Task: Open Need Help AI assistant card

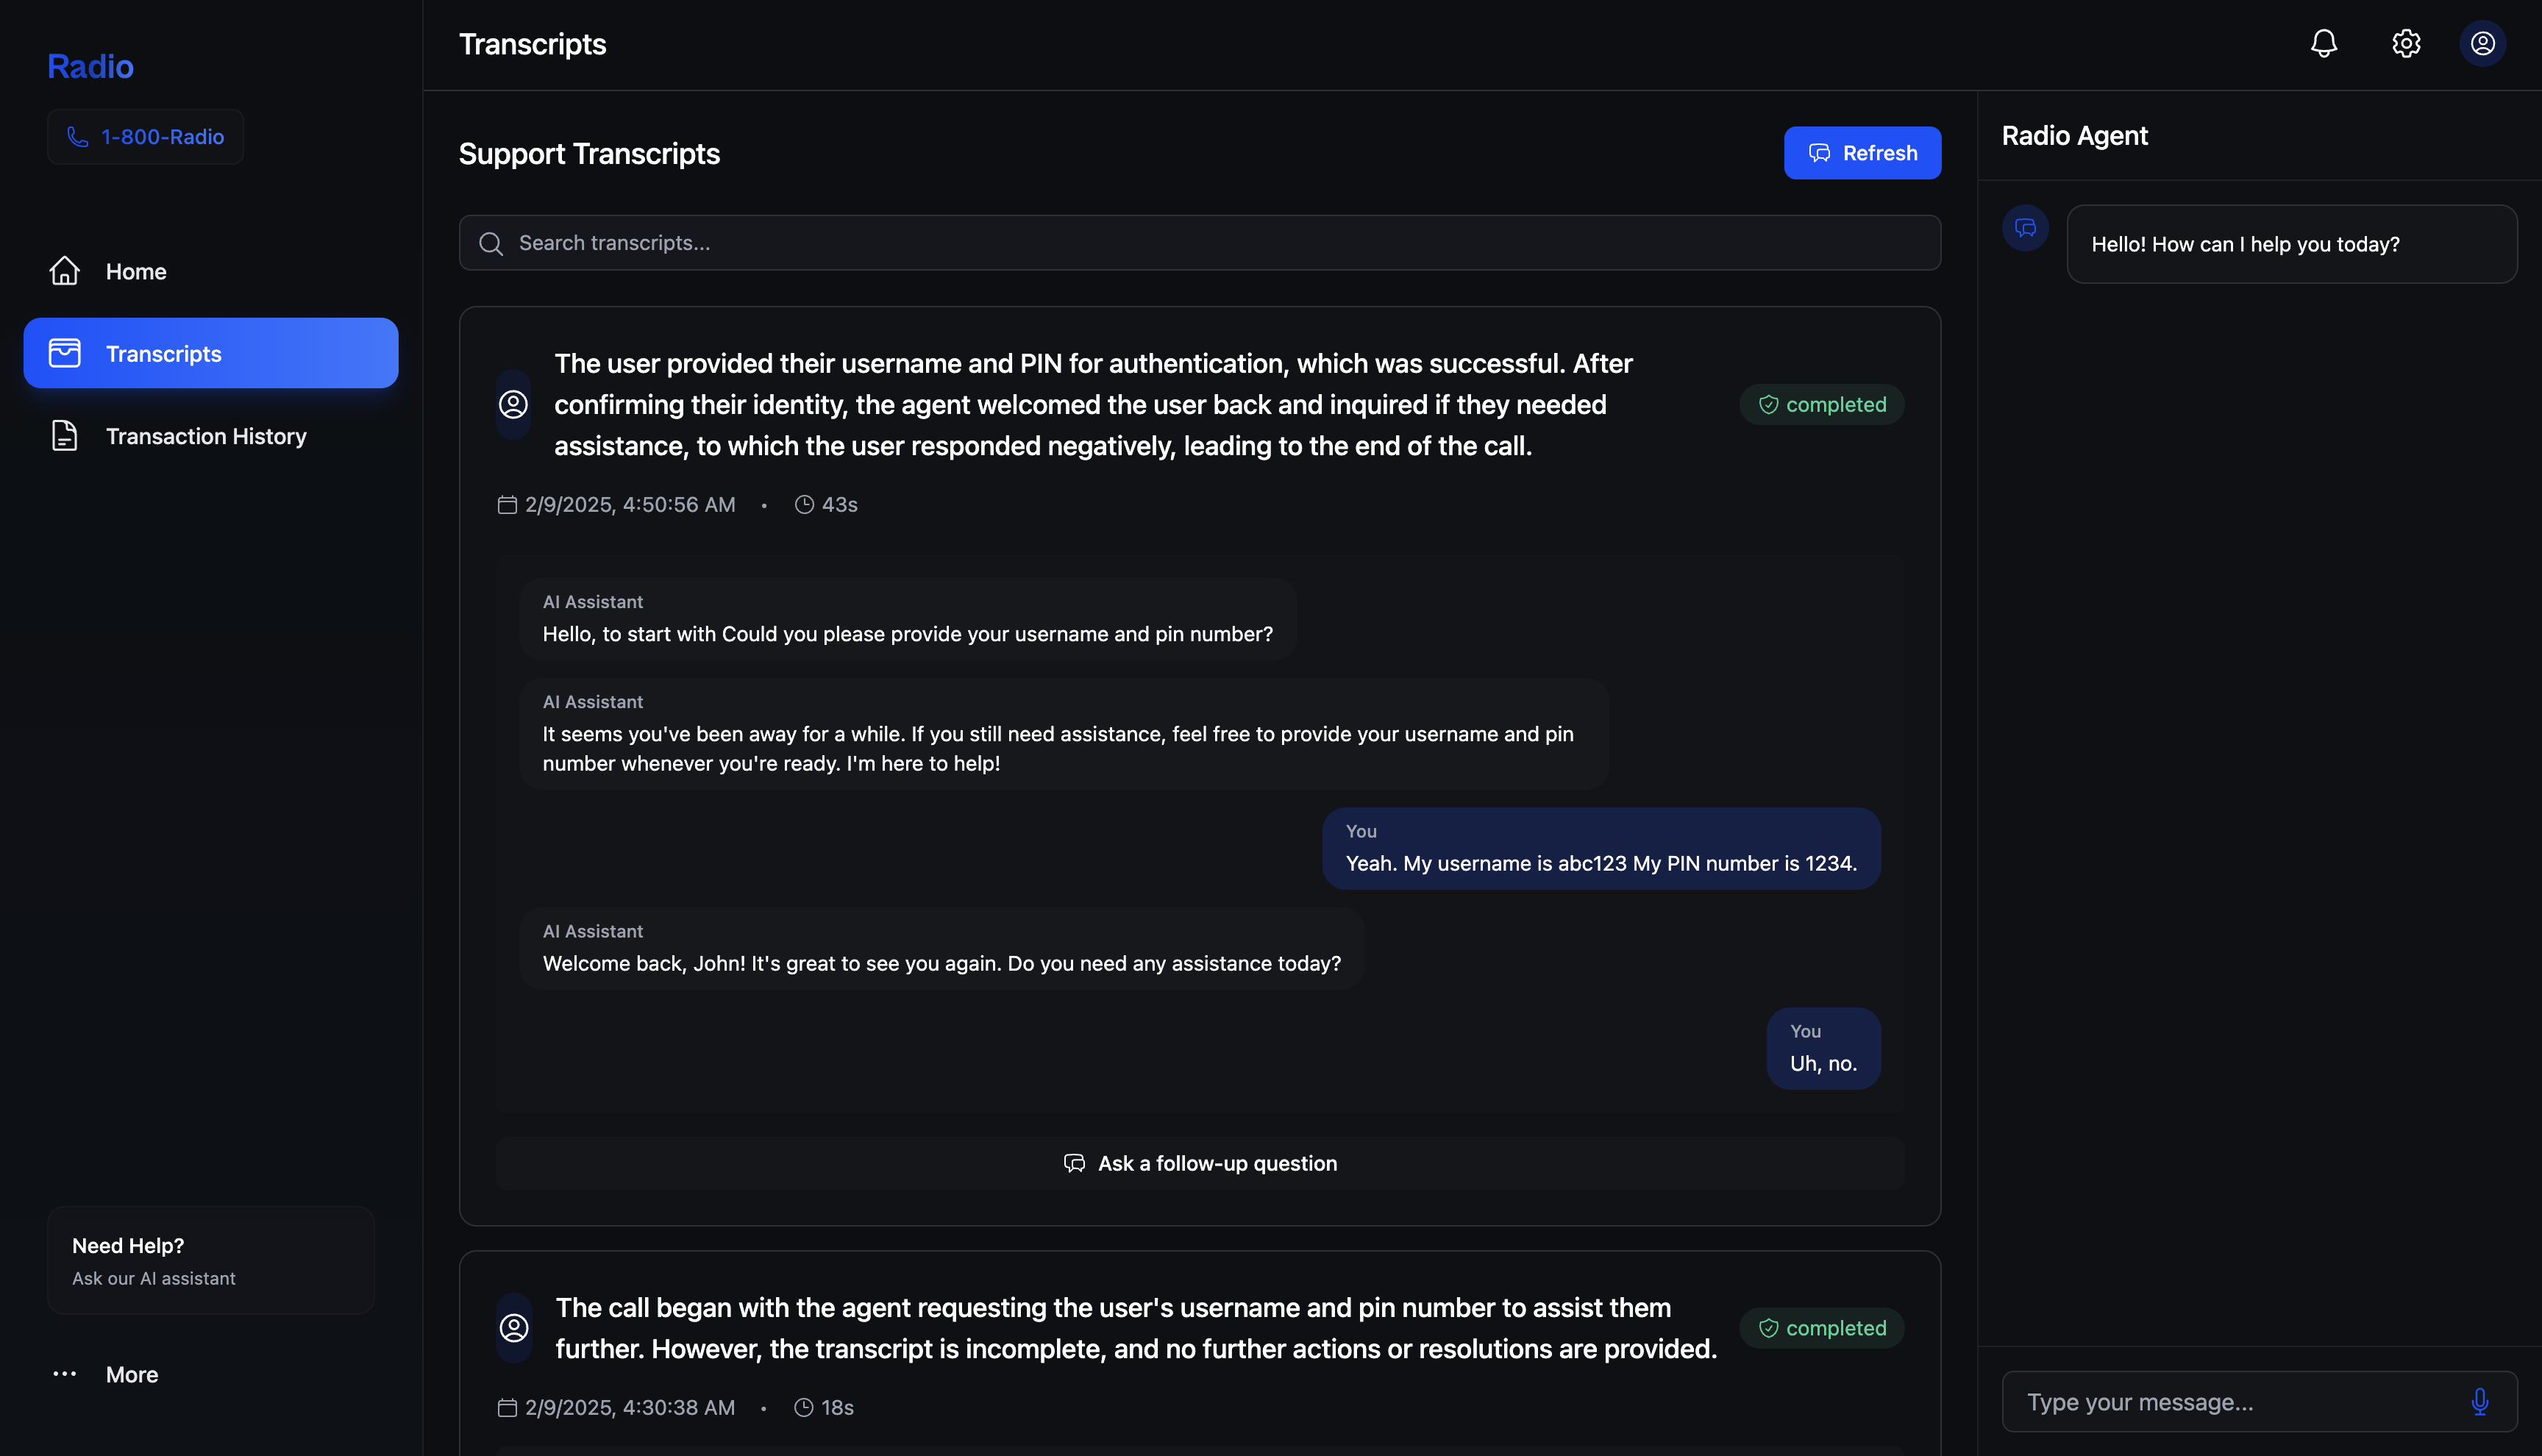Action: (210, 1260)
